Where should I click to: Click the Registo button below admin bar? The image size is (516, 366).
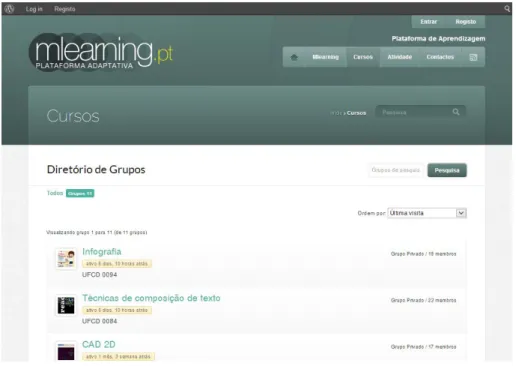[x=466, y=22]
